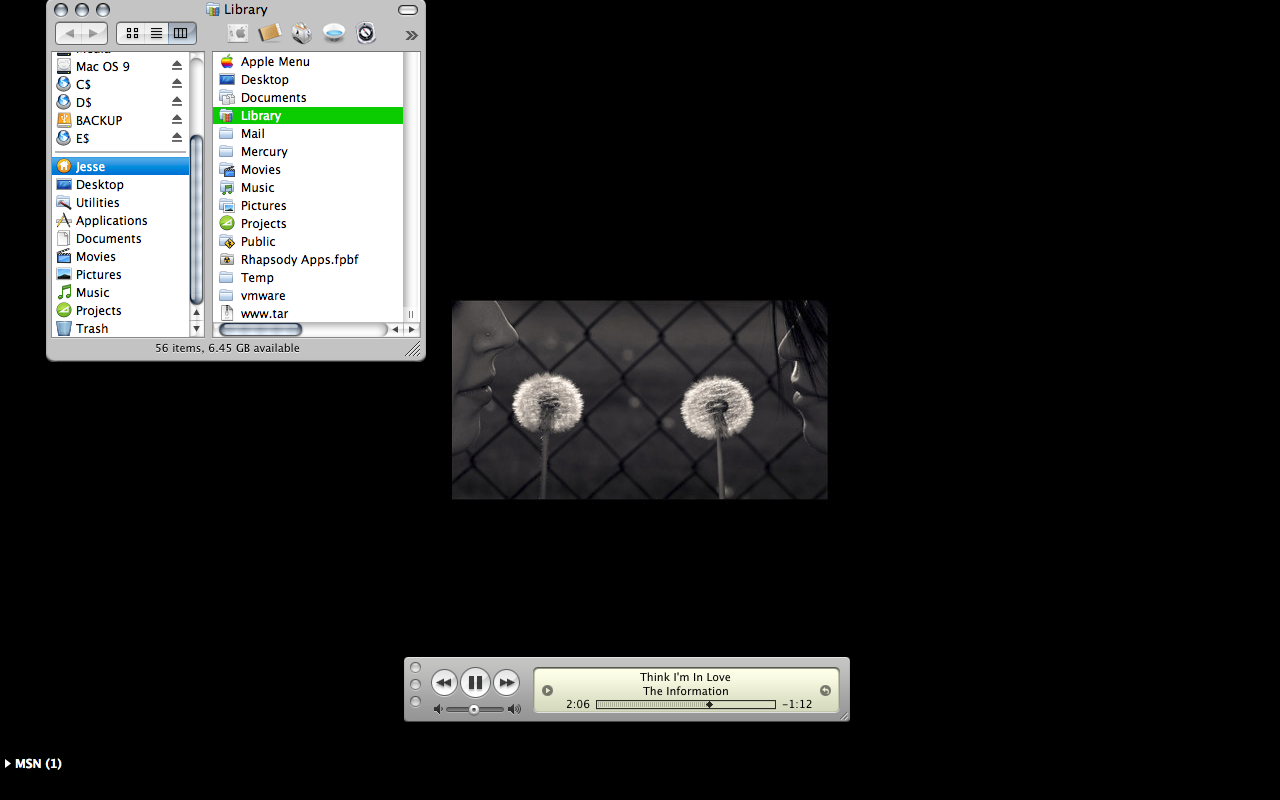The image size is (1280, 800).
Task: Click the iTunes elapsed time 2:06
Action: (x=578, y=704)
